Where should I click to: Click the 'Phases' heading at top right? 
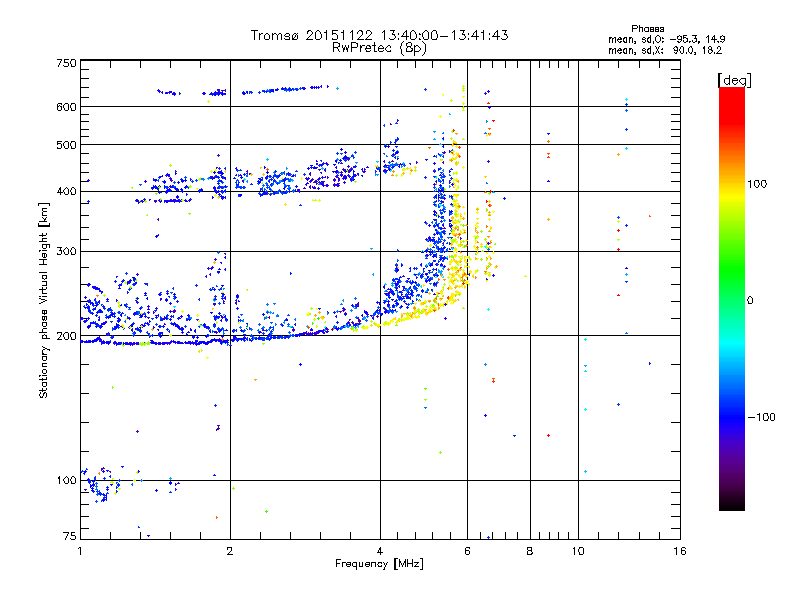click(x=647, y=29)
